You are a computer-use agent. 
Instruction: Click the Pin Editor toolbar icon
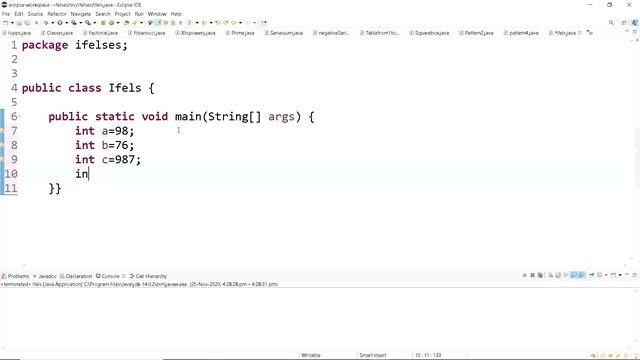tap(264, 23)
